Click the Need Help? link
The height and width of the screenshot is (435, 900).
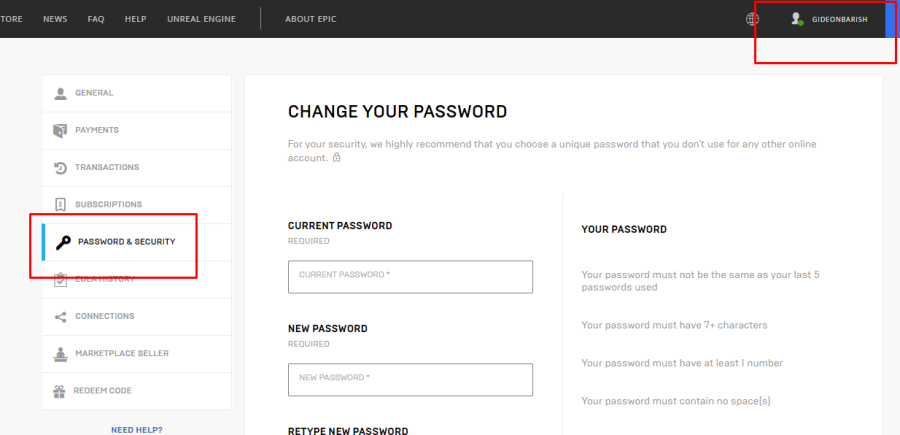(137, 430)
